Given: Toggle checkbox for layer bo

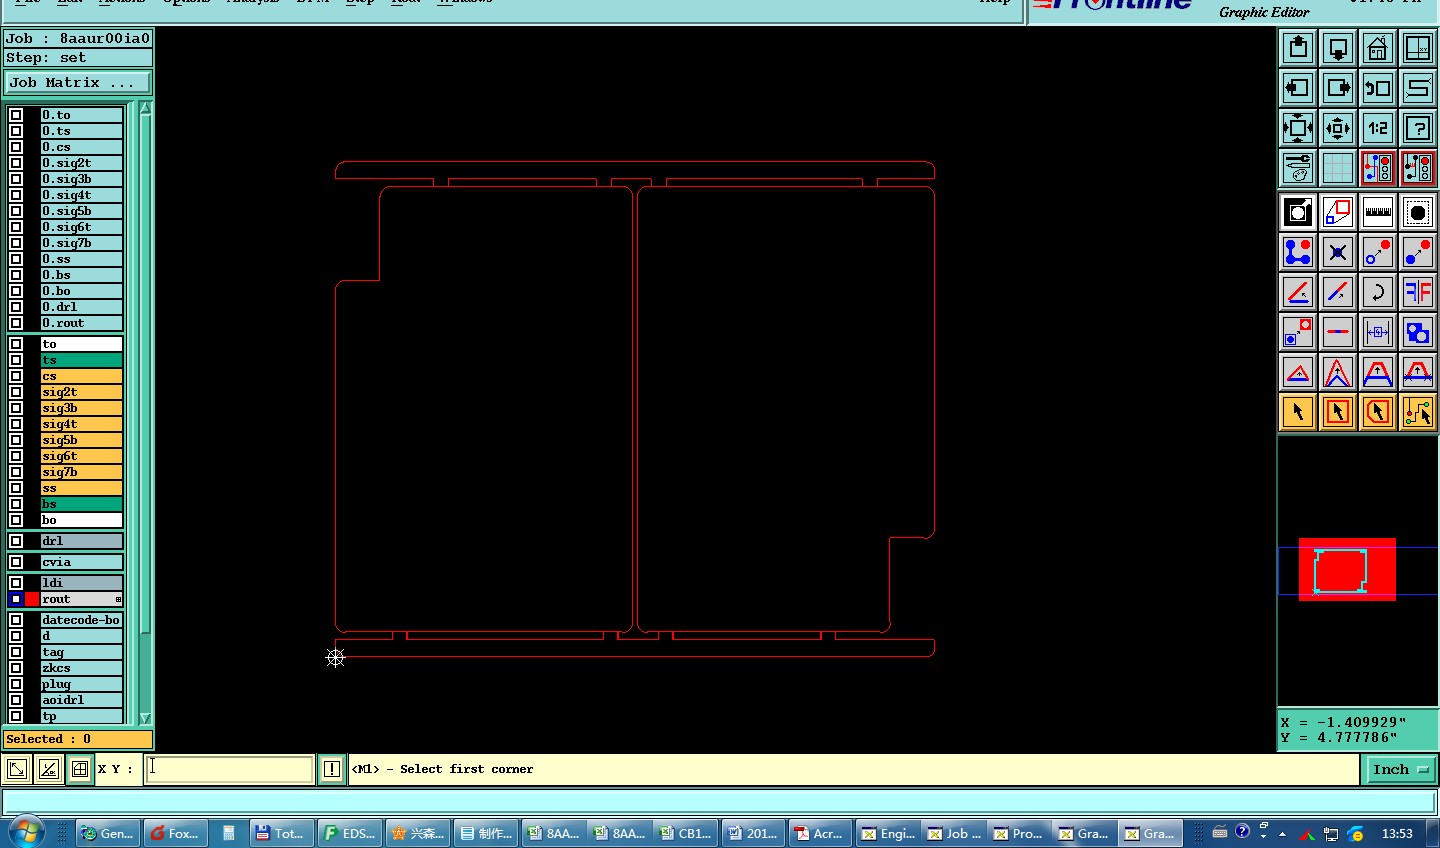Looking at the screenshot, I should click(16, 520).
